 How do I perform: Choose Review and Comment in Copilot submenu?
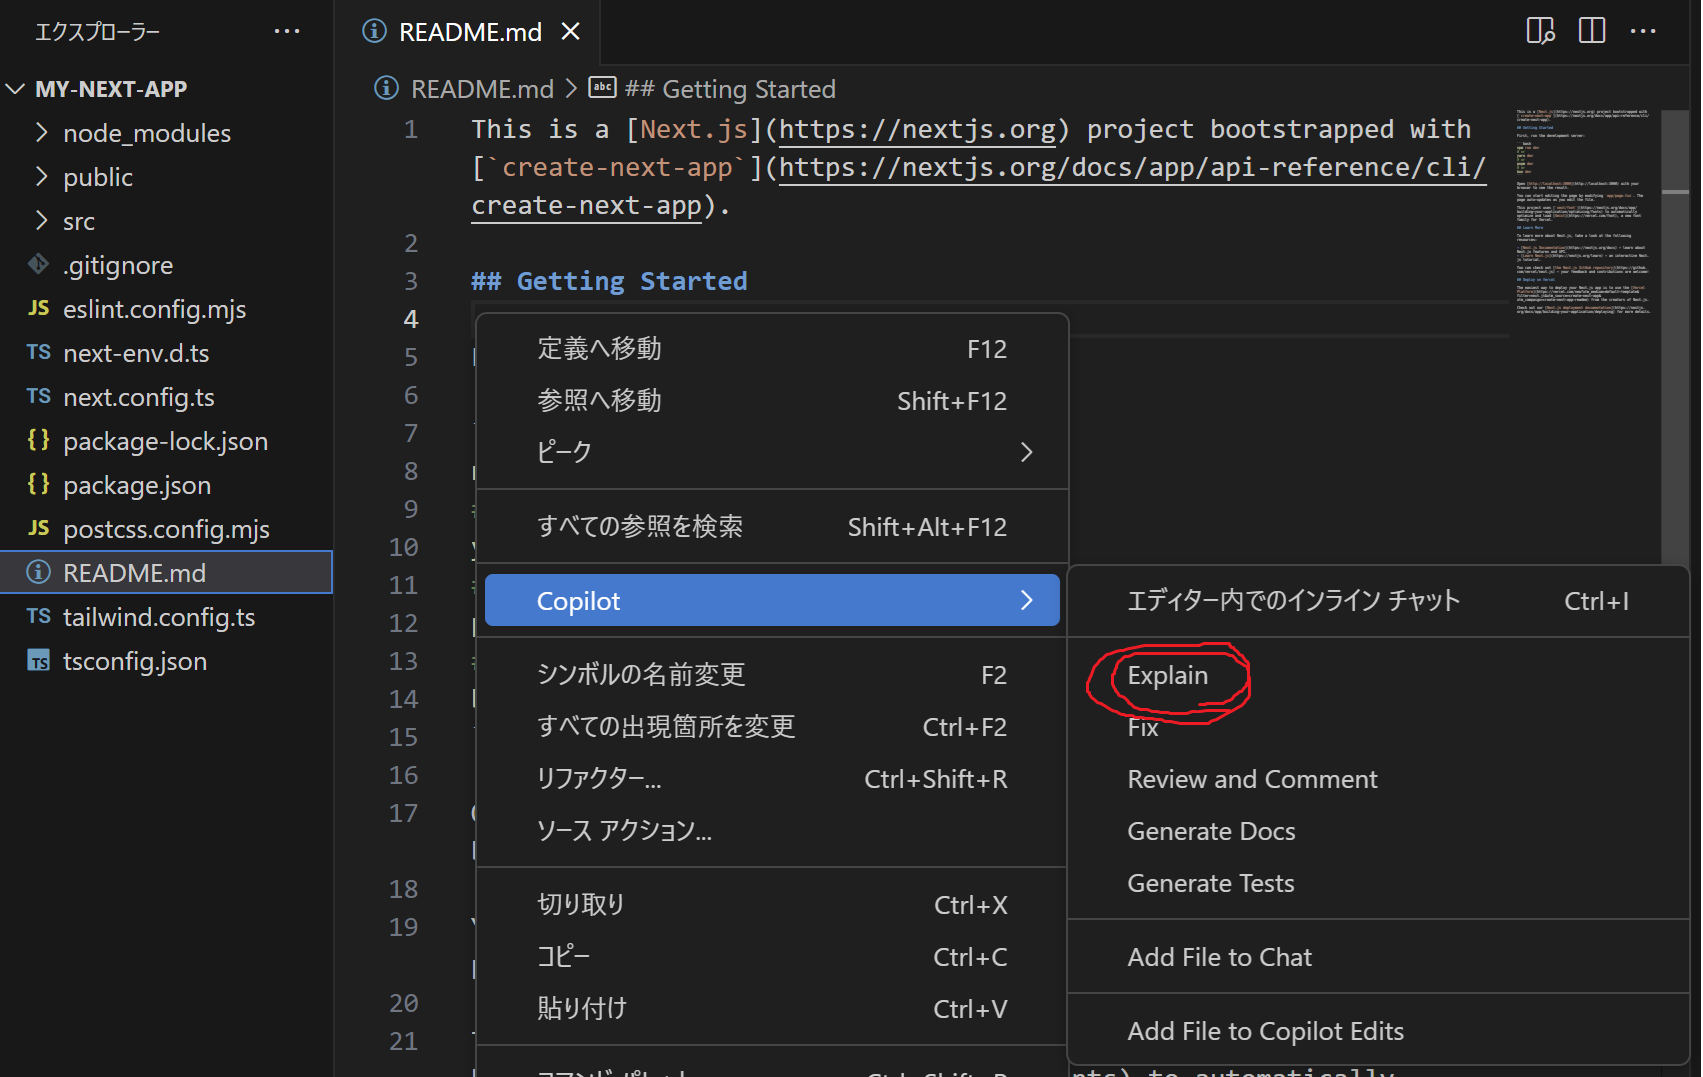pos(1378,779)
